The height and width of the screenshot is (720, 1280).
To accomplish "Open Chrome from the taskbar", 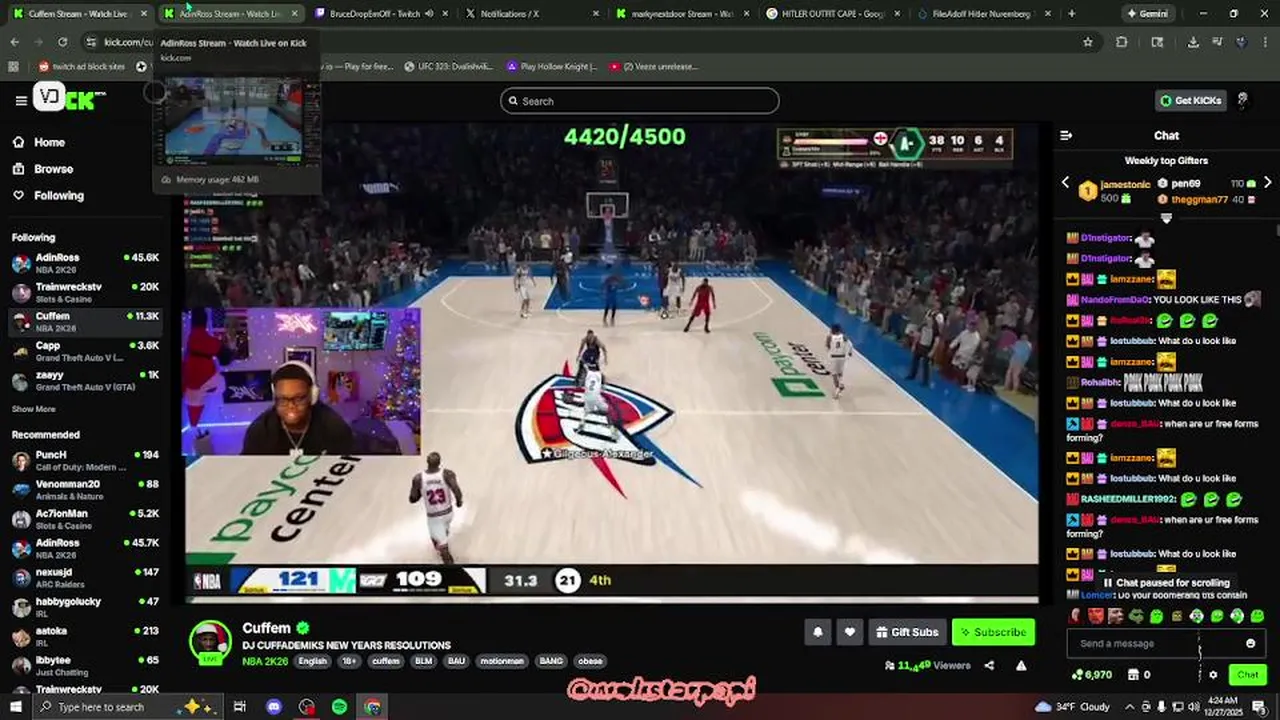I will point(372,707).
